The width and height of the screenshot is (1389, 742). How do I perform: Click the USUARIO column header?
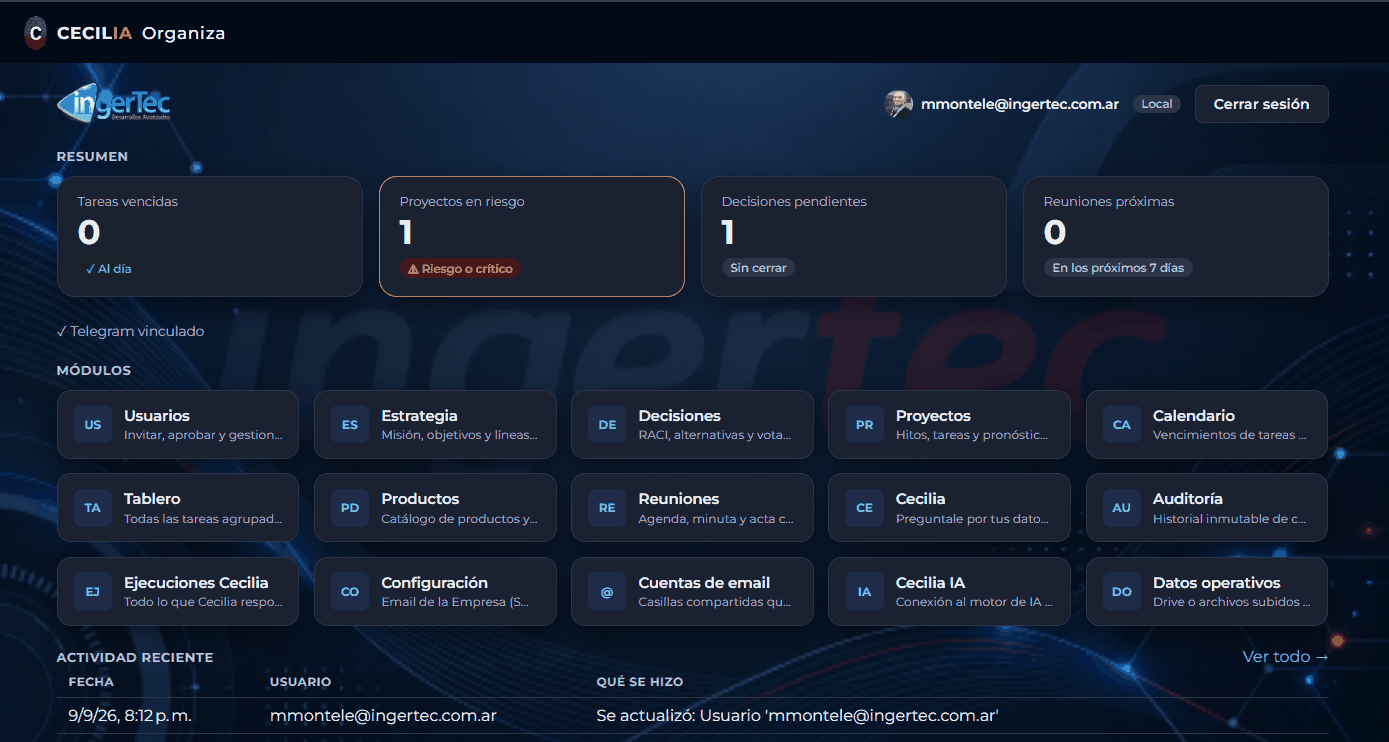click(x=300, y=682)
